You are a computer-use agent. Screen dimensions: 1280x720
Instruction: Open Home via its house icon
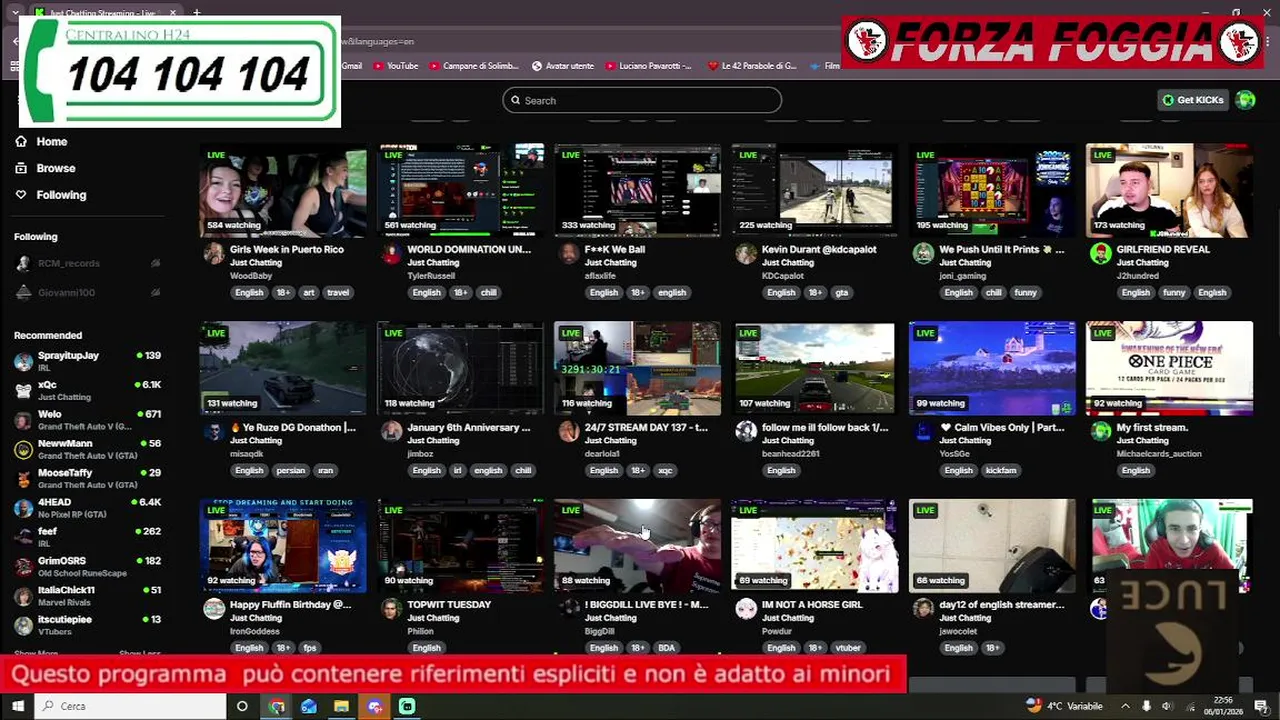tap(21, 141)
